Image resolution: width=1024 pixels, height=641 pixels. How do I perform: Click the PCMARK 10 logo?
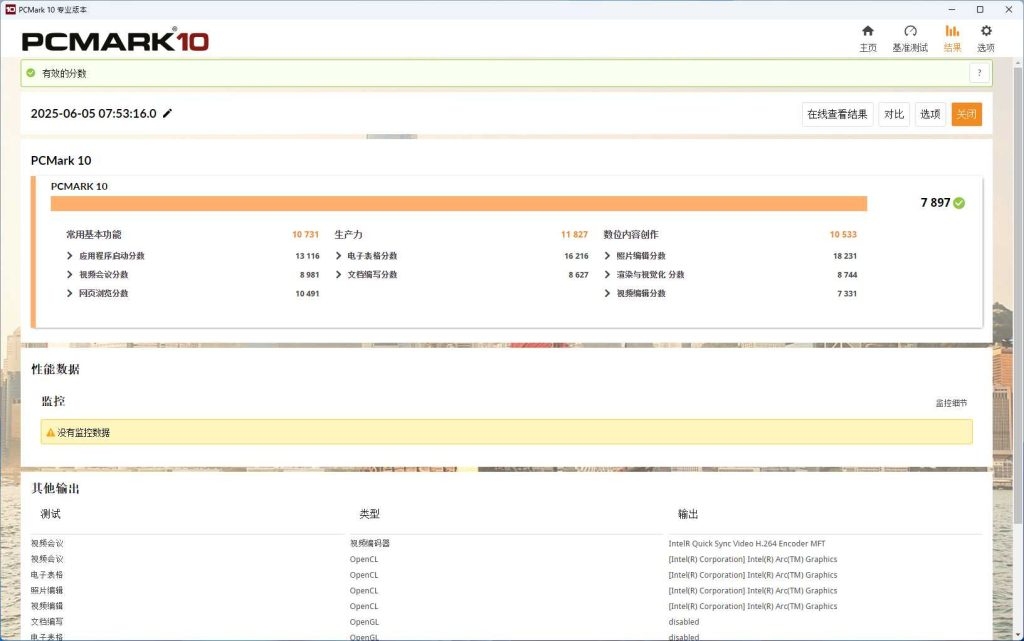[x=116, y=40]
